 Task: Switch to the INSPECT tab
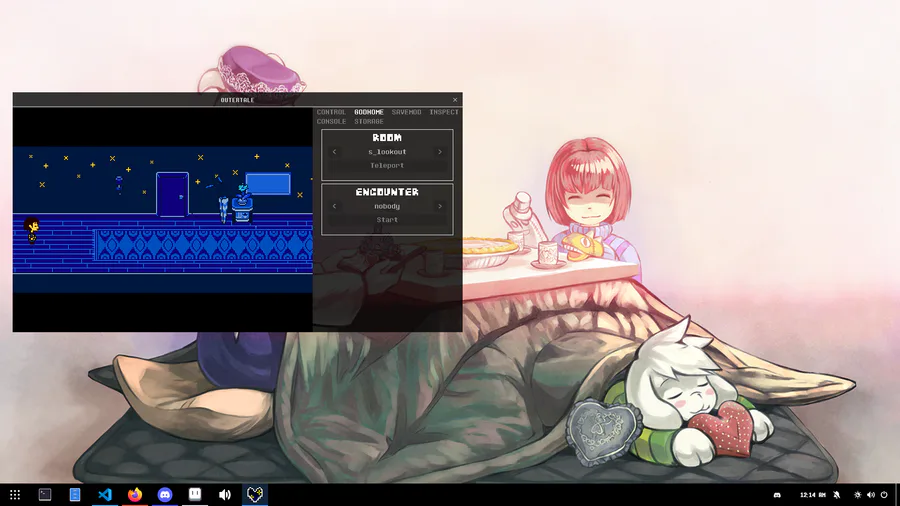point(444,112)
